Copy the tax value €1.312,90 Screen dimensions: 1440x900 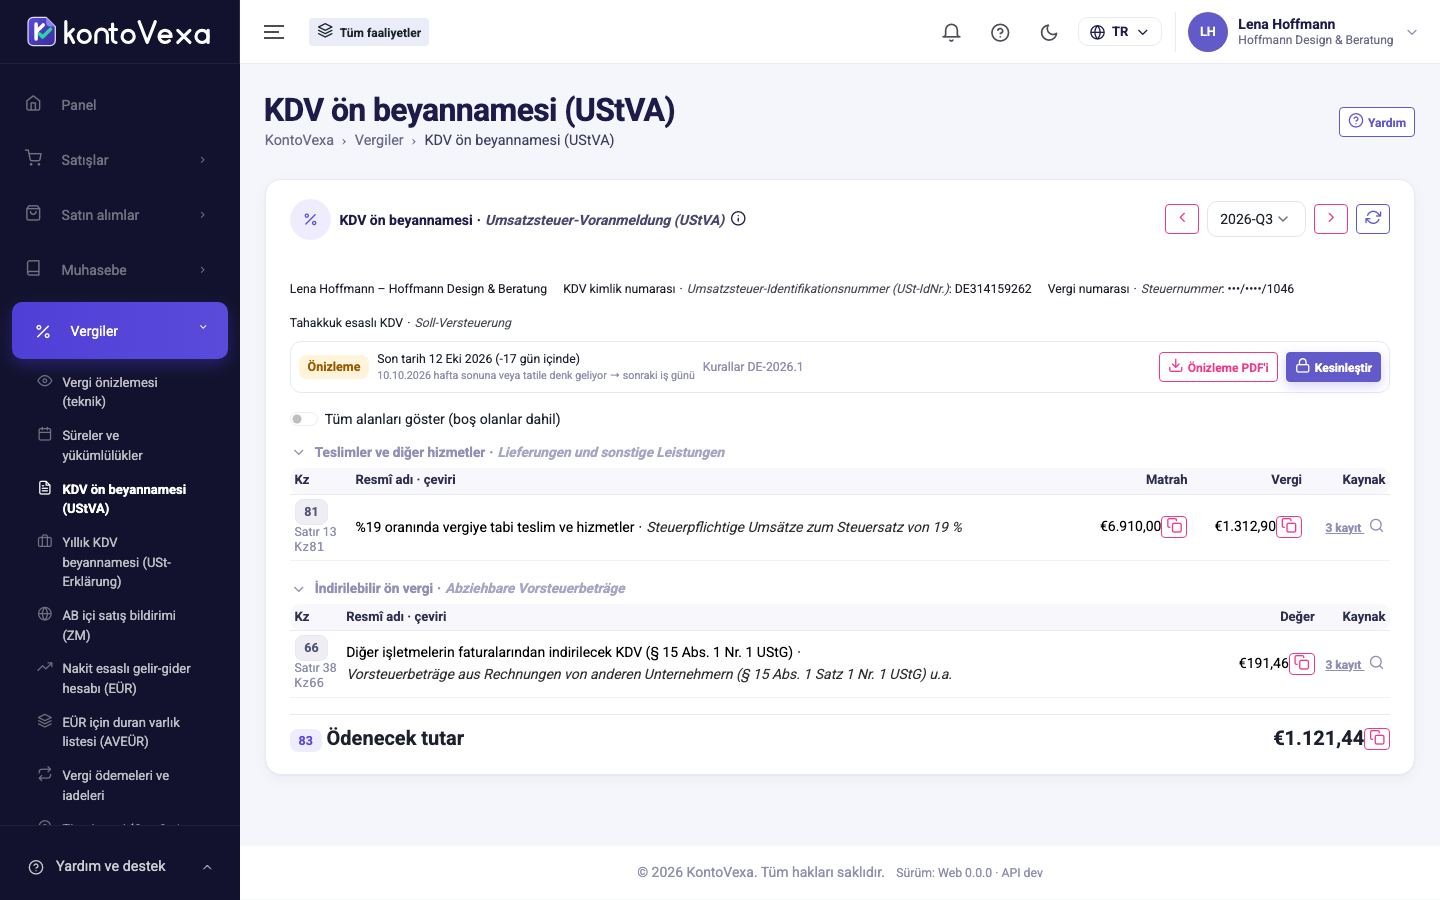click(x=1289, y=526)
